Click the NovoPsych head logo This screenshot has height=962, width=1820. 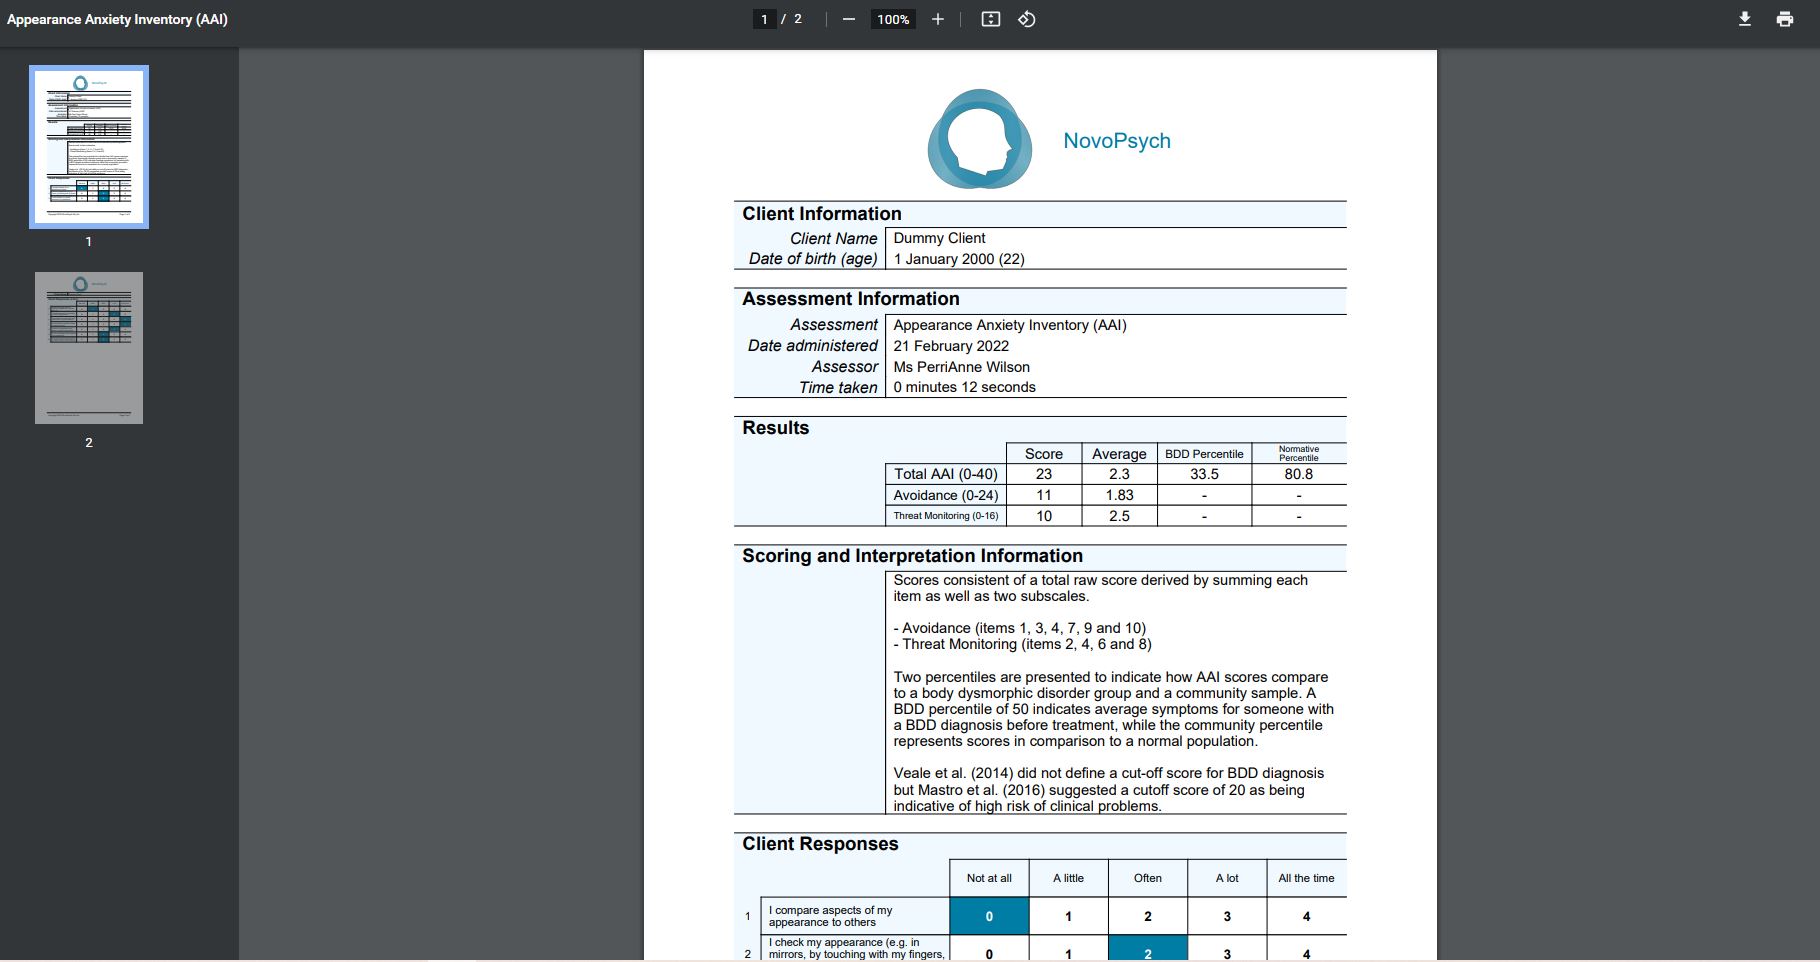[x=979, y=139]
